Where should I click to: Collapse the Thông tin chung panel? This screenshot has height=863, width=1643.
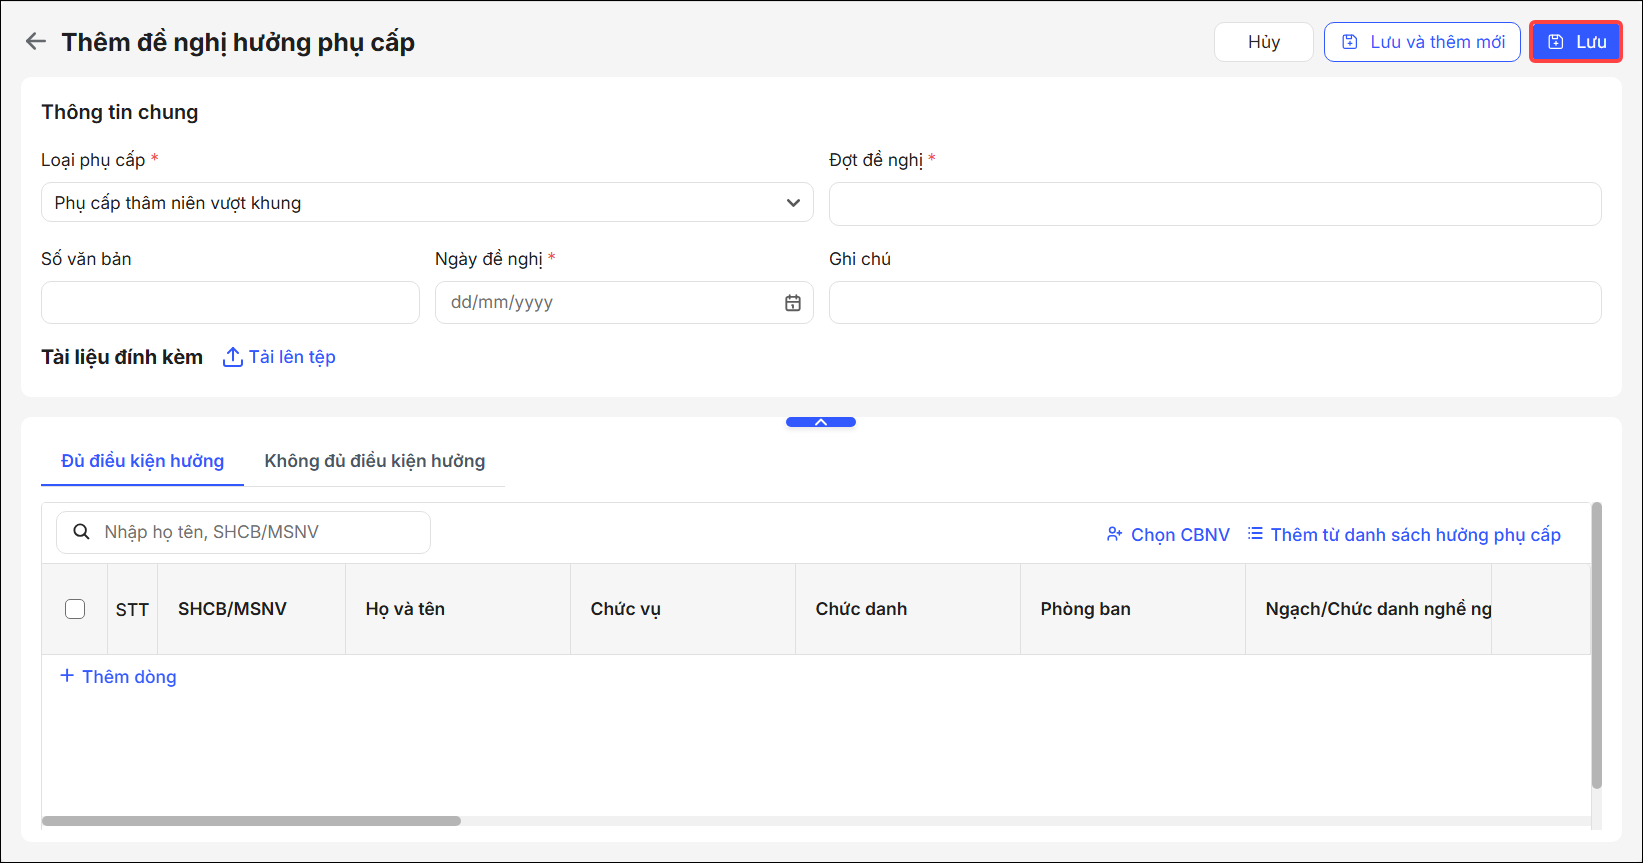coord(821,422)
